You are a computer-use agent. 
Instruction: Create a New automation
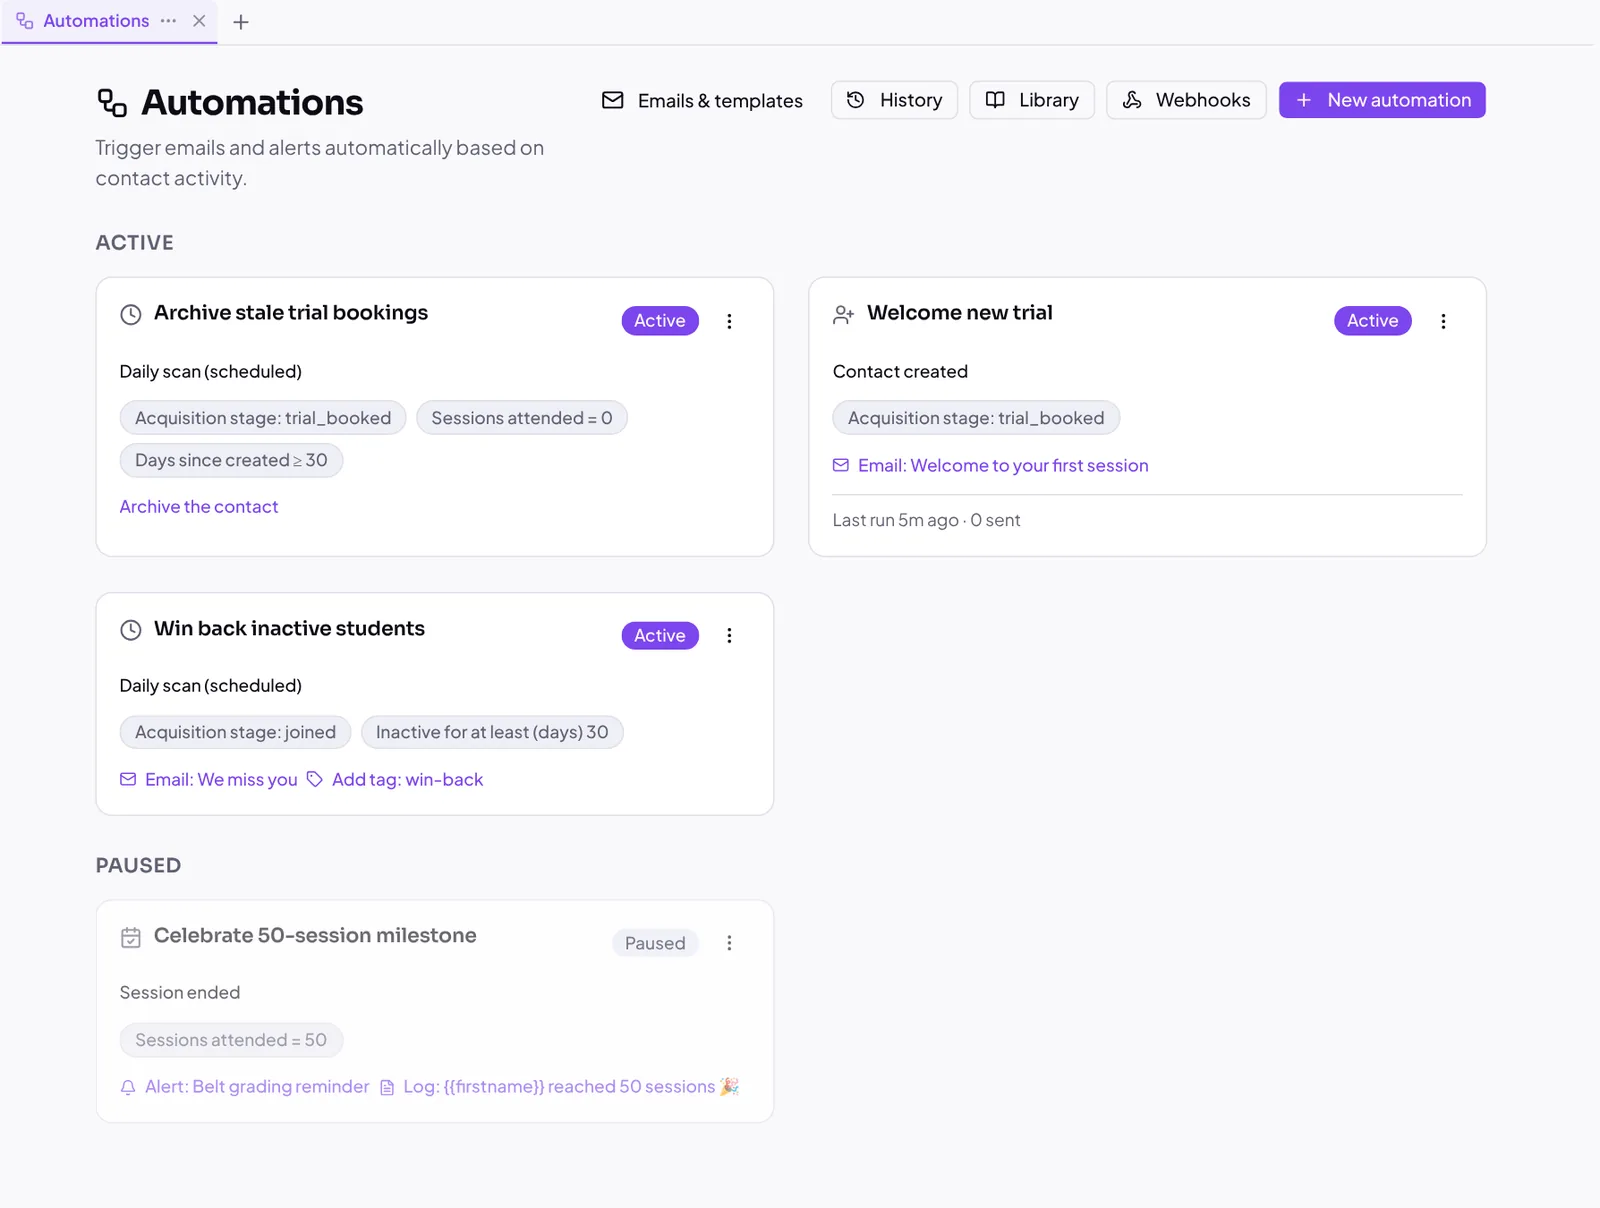pyautogui.click(x=1382, y=100)
